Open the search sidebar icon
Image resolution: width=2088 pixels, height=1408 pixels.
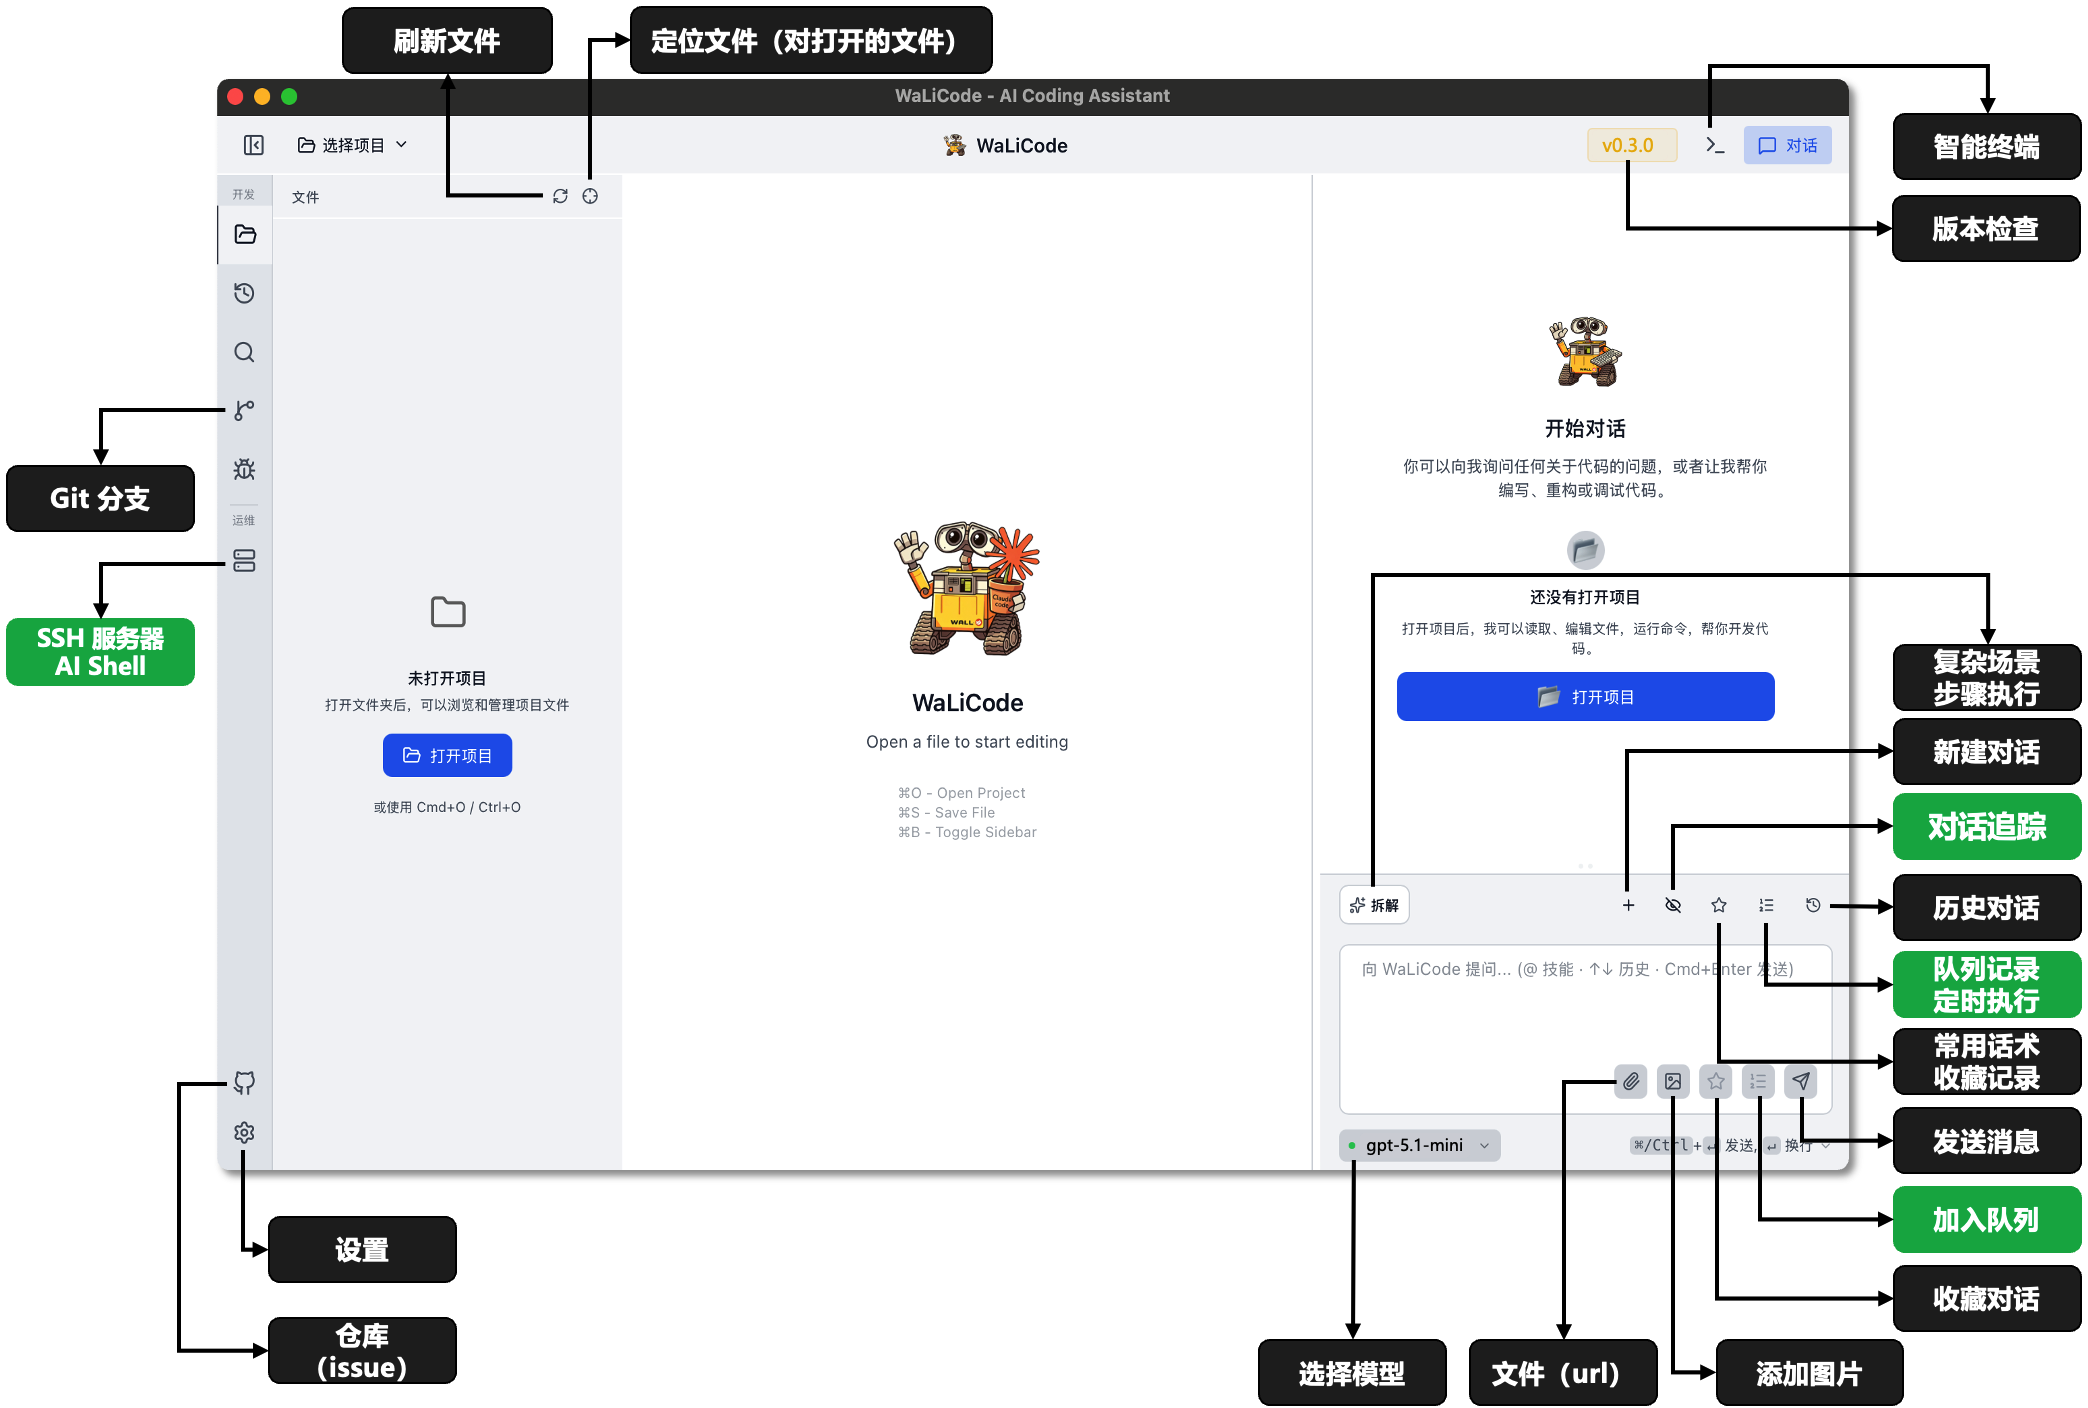(245, 352)
